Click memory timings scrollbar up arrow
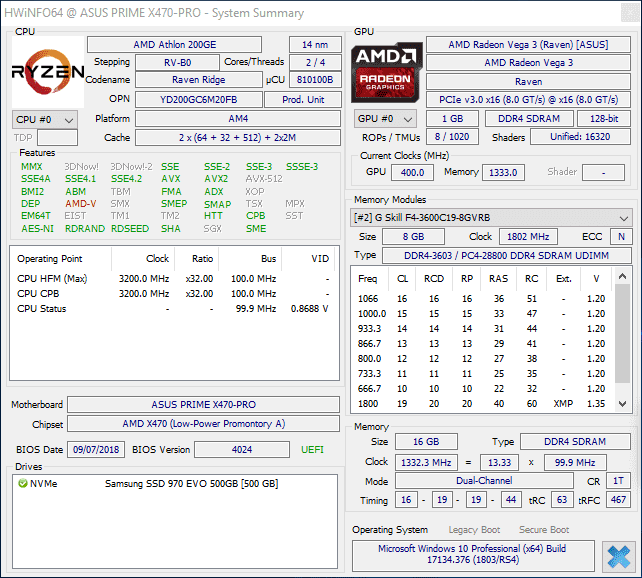The height and width of the screenshot is (578, 642). click(x=622, y=276)
